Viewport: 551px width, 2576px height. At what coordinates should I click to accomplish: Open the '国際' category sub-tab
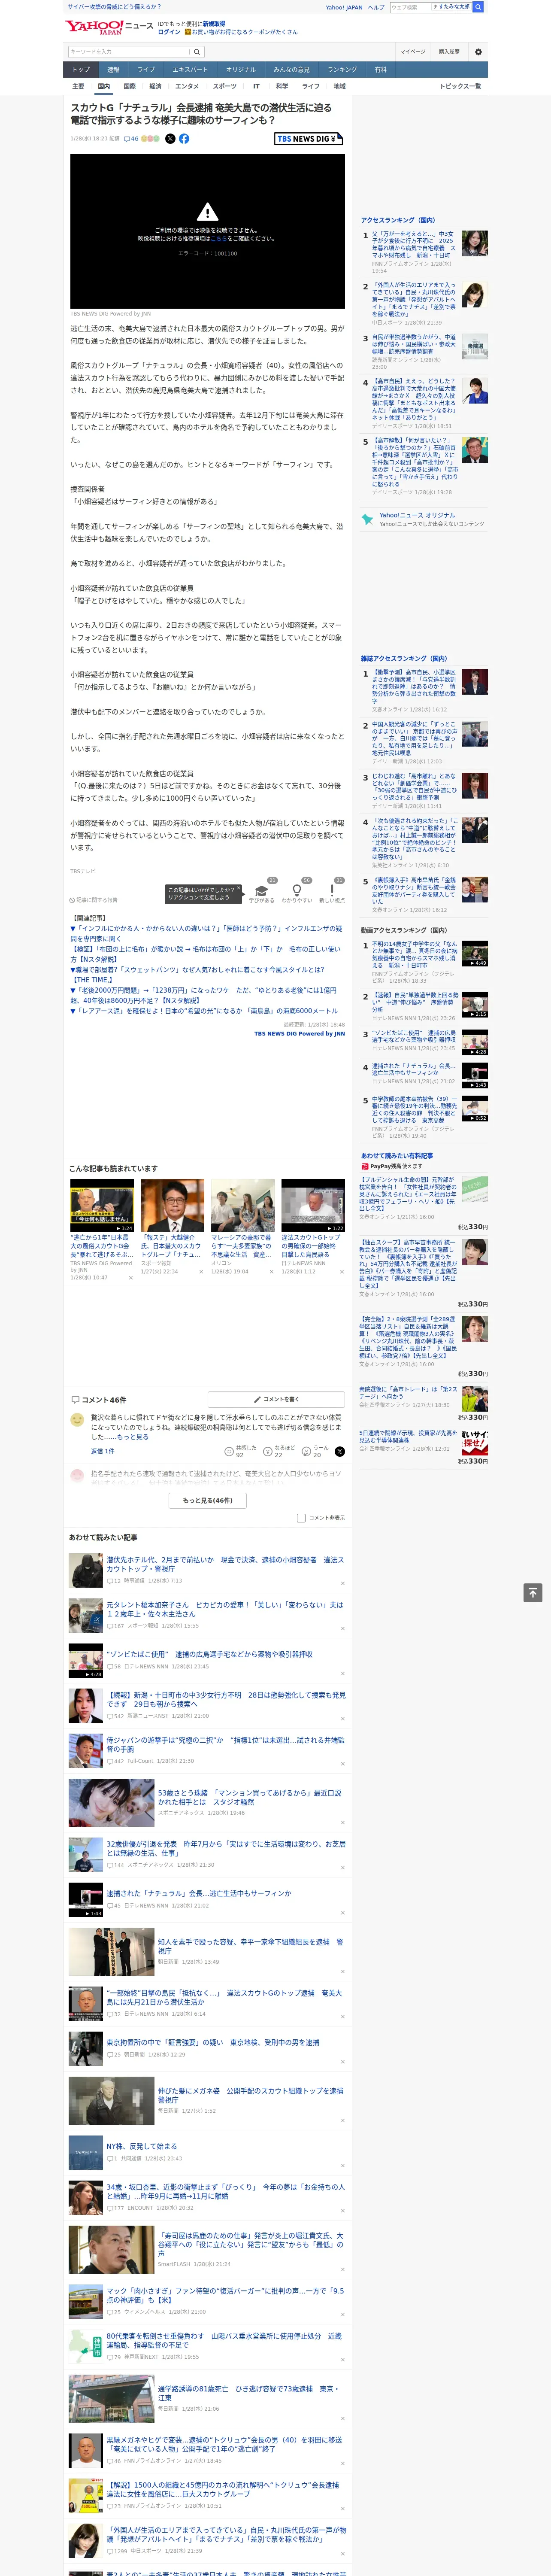tap(129, 86)
